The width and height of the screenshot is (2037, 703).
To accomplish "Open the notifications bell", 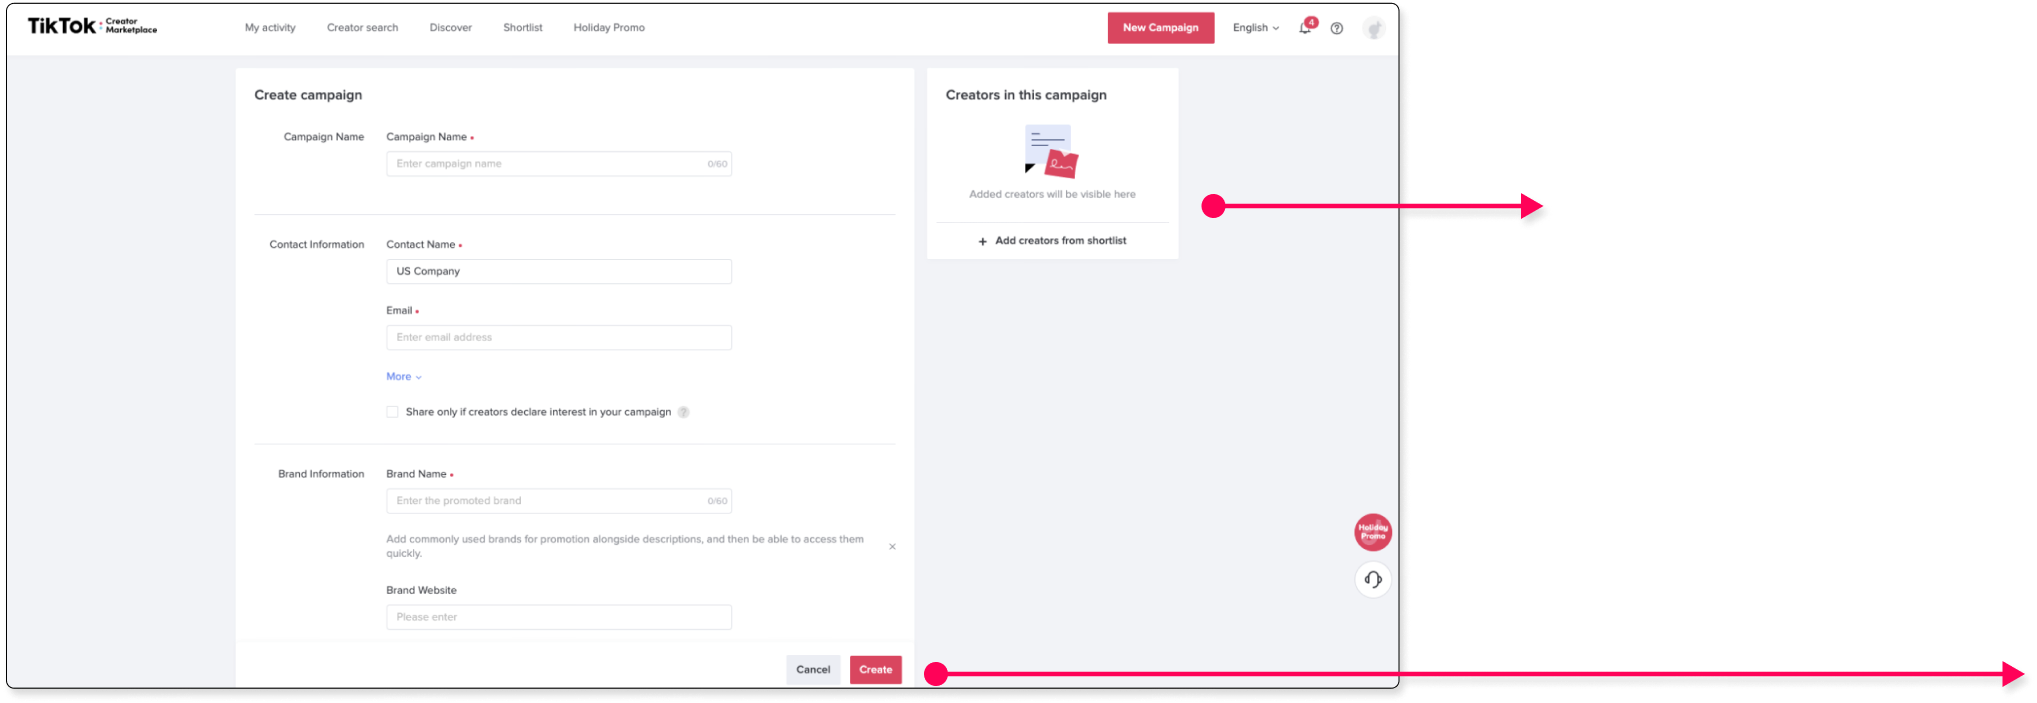I will pyautogui.click(x=1305, y=28).
